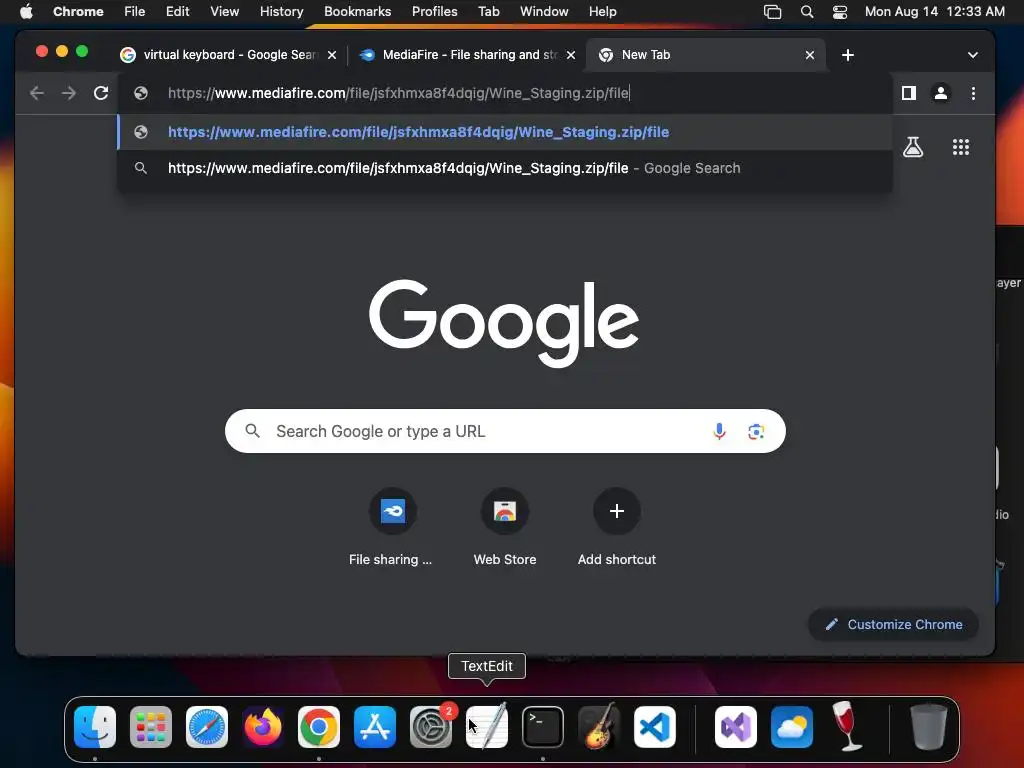Close the virtual keyboard search tab

[x=332, y=56]
